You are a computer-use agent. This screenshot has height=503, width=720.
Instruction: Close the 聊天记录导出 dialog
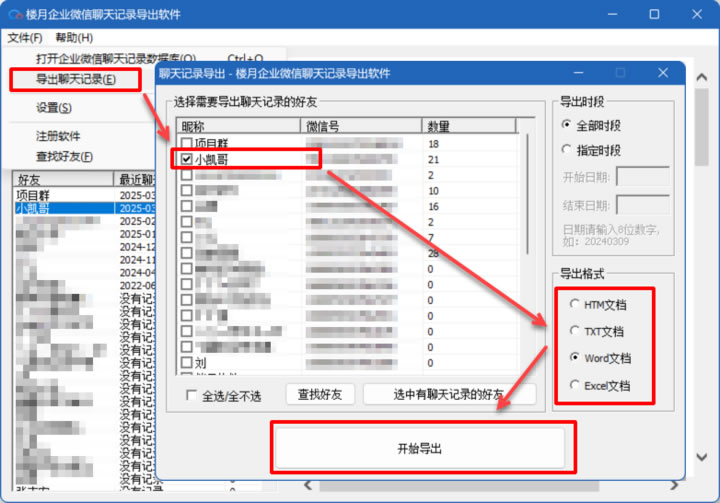[663, 73]
